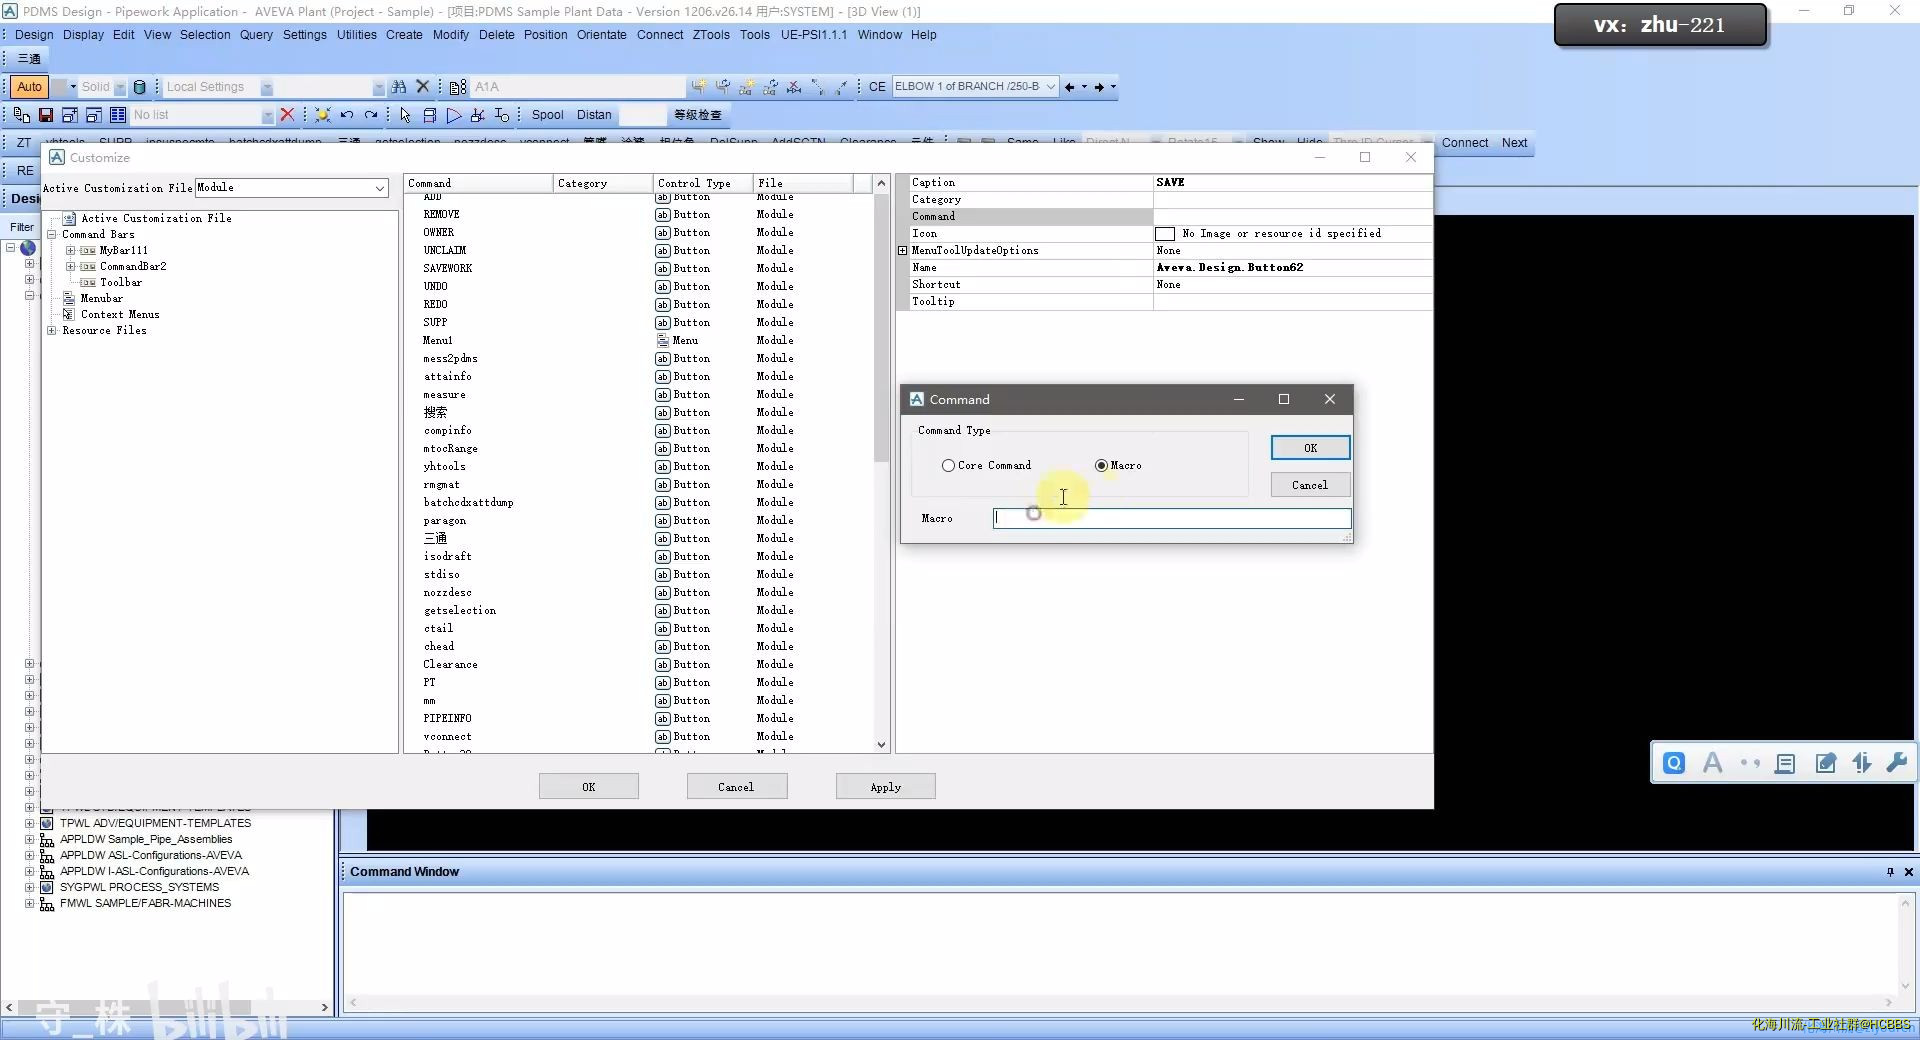Click the T-circle text tool icon
This screenshot has height=1040, width=1920.
502,115
